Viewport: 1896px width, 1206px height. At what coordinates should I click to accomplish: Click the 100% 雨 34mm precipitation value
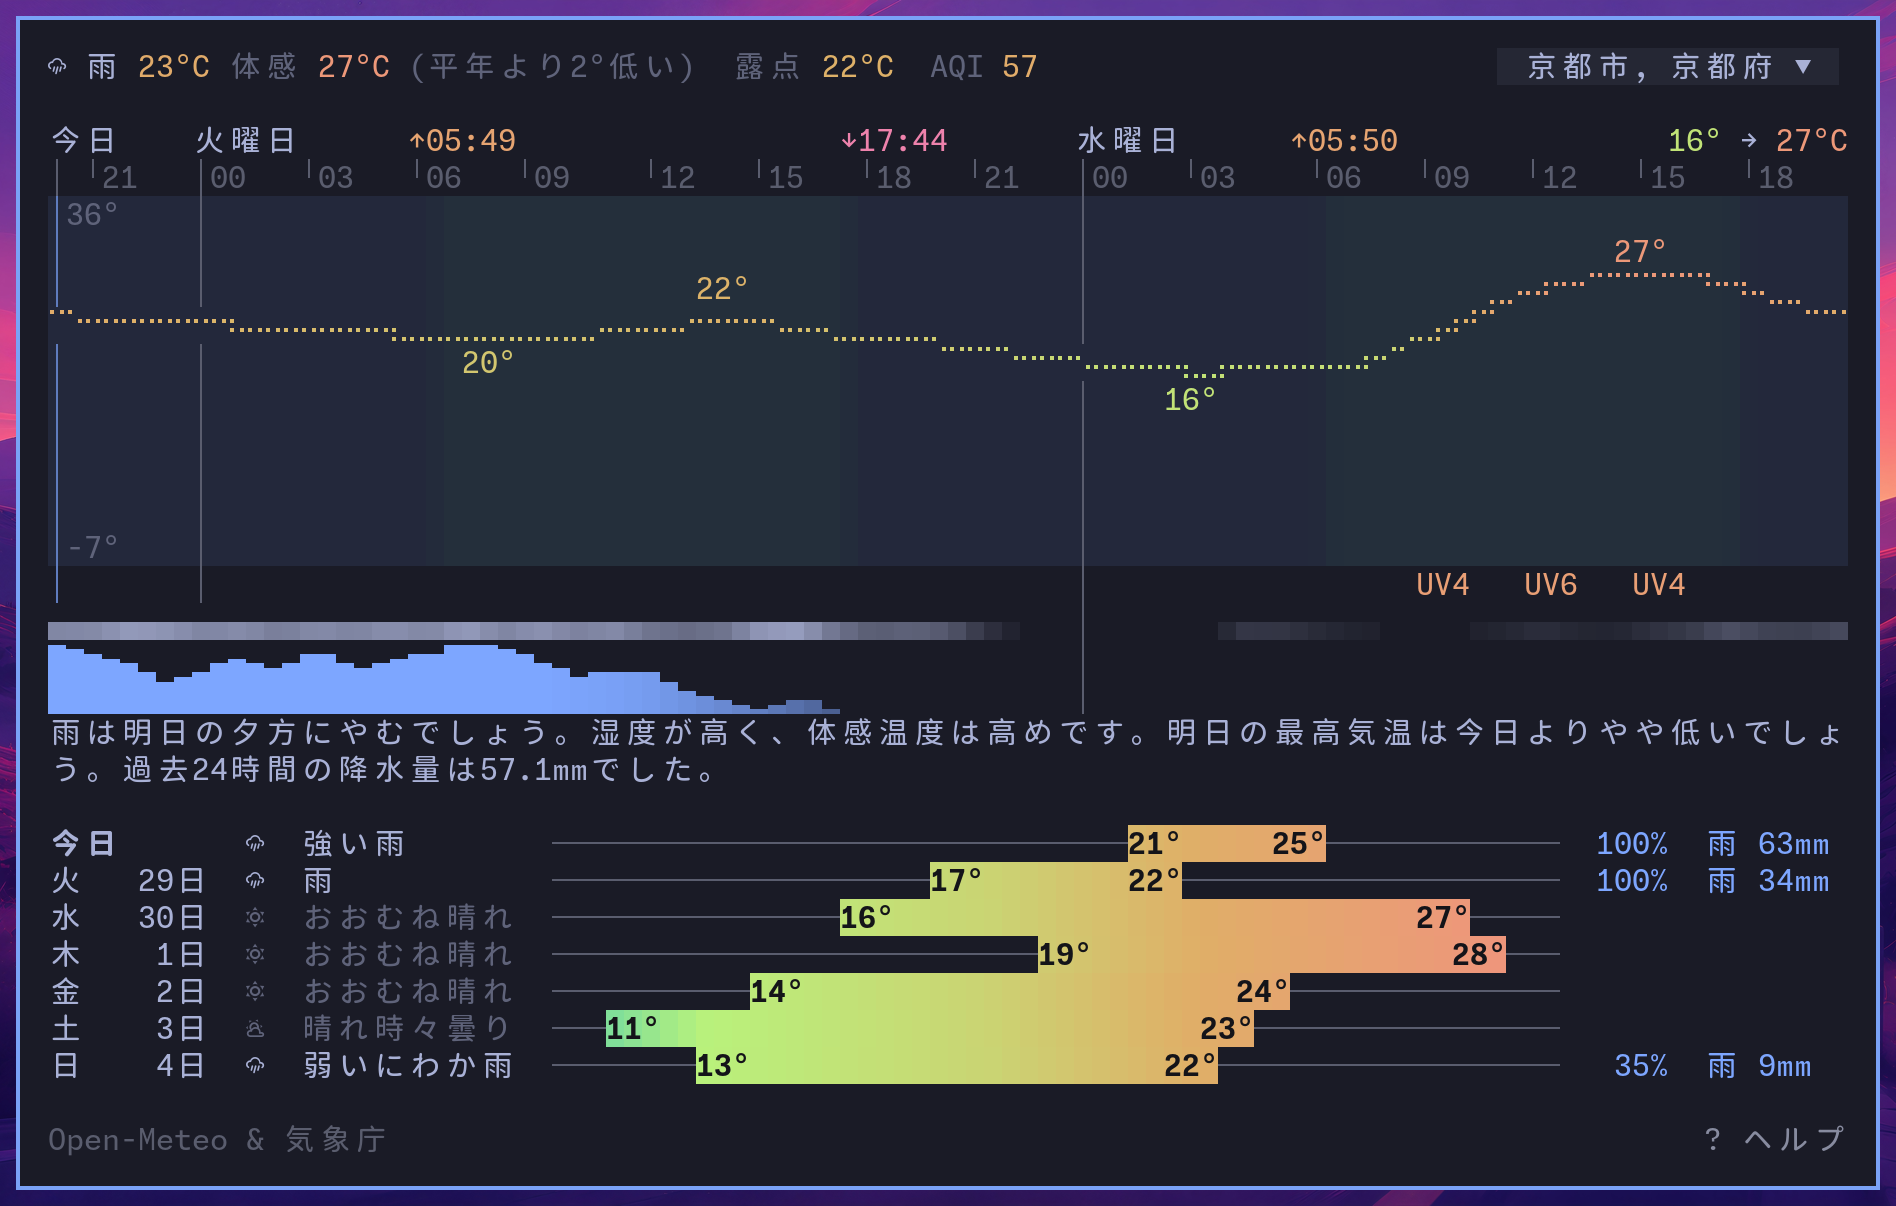pyautogui.click(x=1713, y=881)
